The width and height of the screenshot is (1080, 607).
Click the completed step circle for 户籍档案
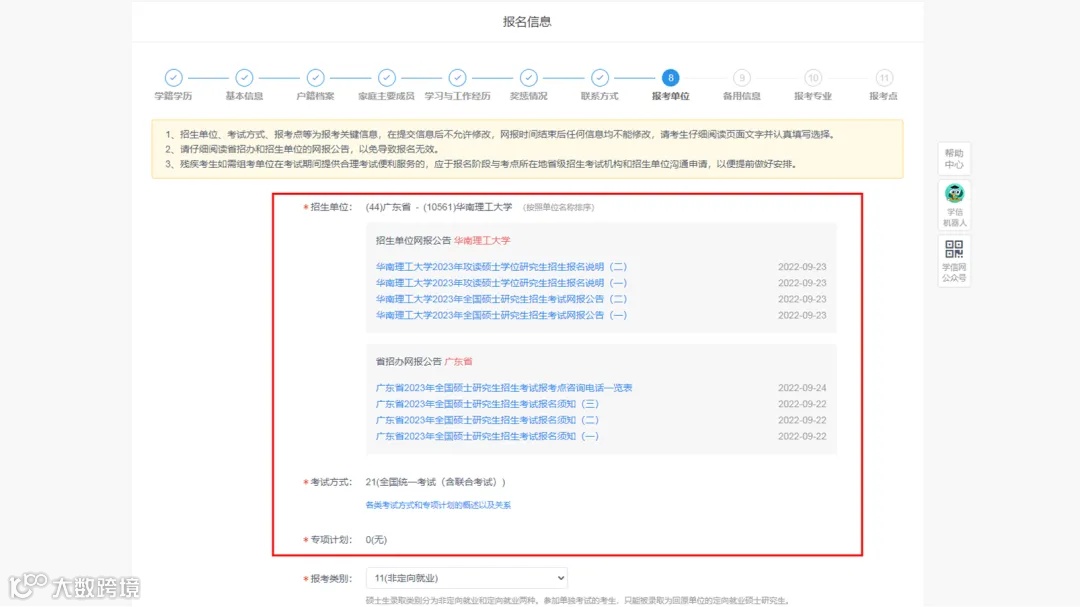[x=315, y=78]
